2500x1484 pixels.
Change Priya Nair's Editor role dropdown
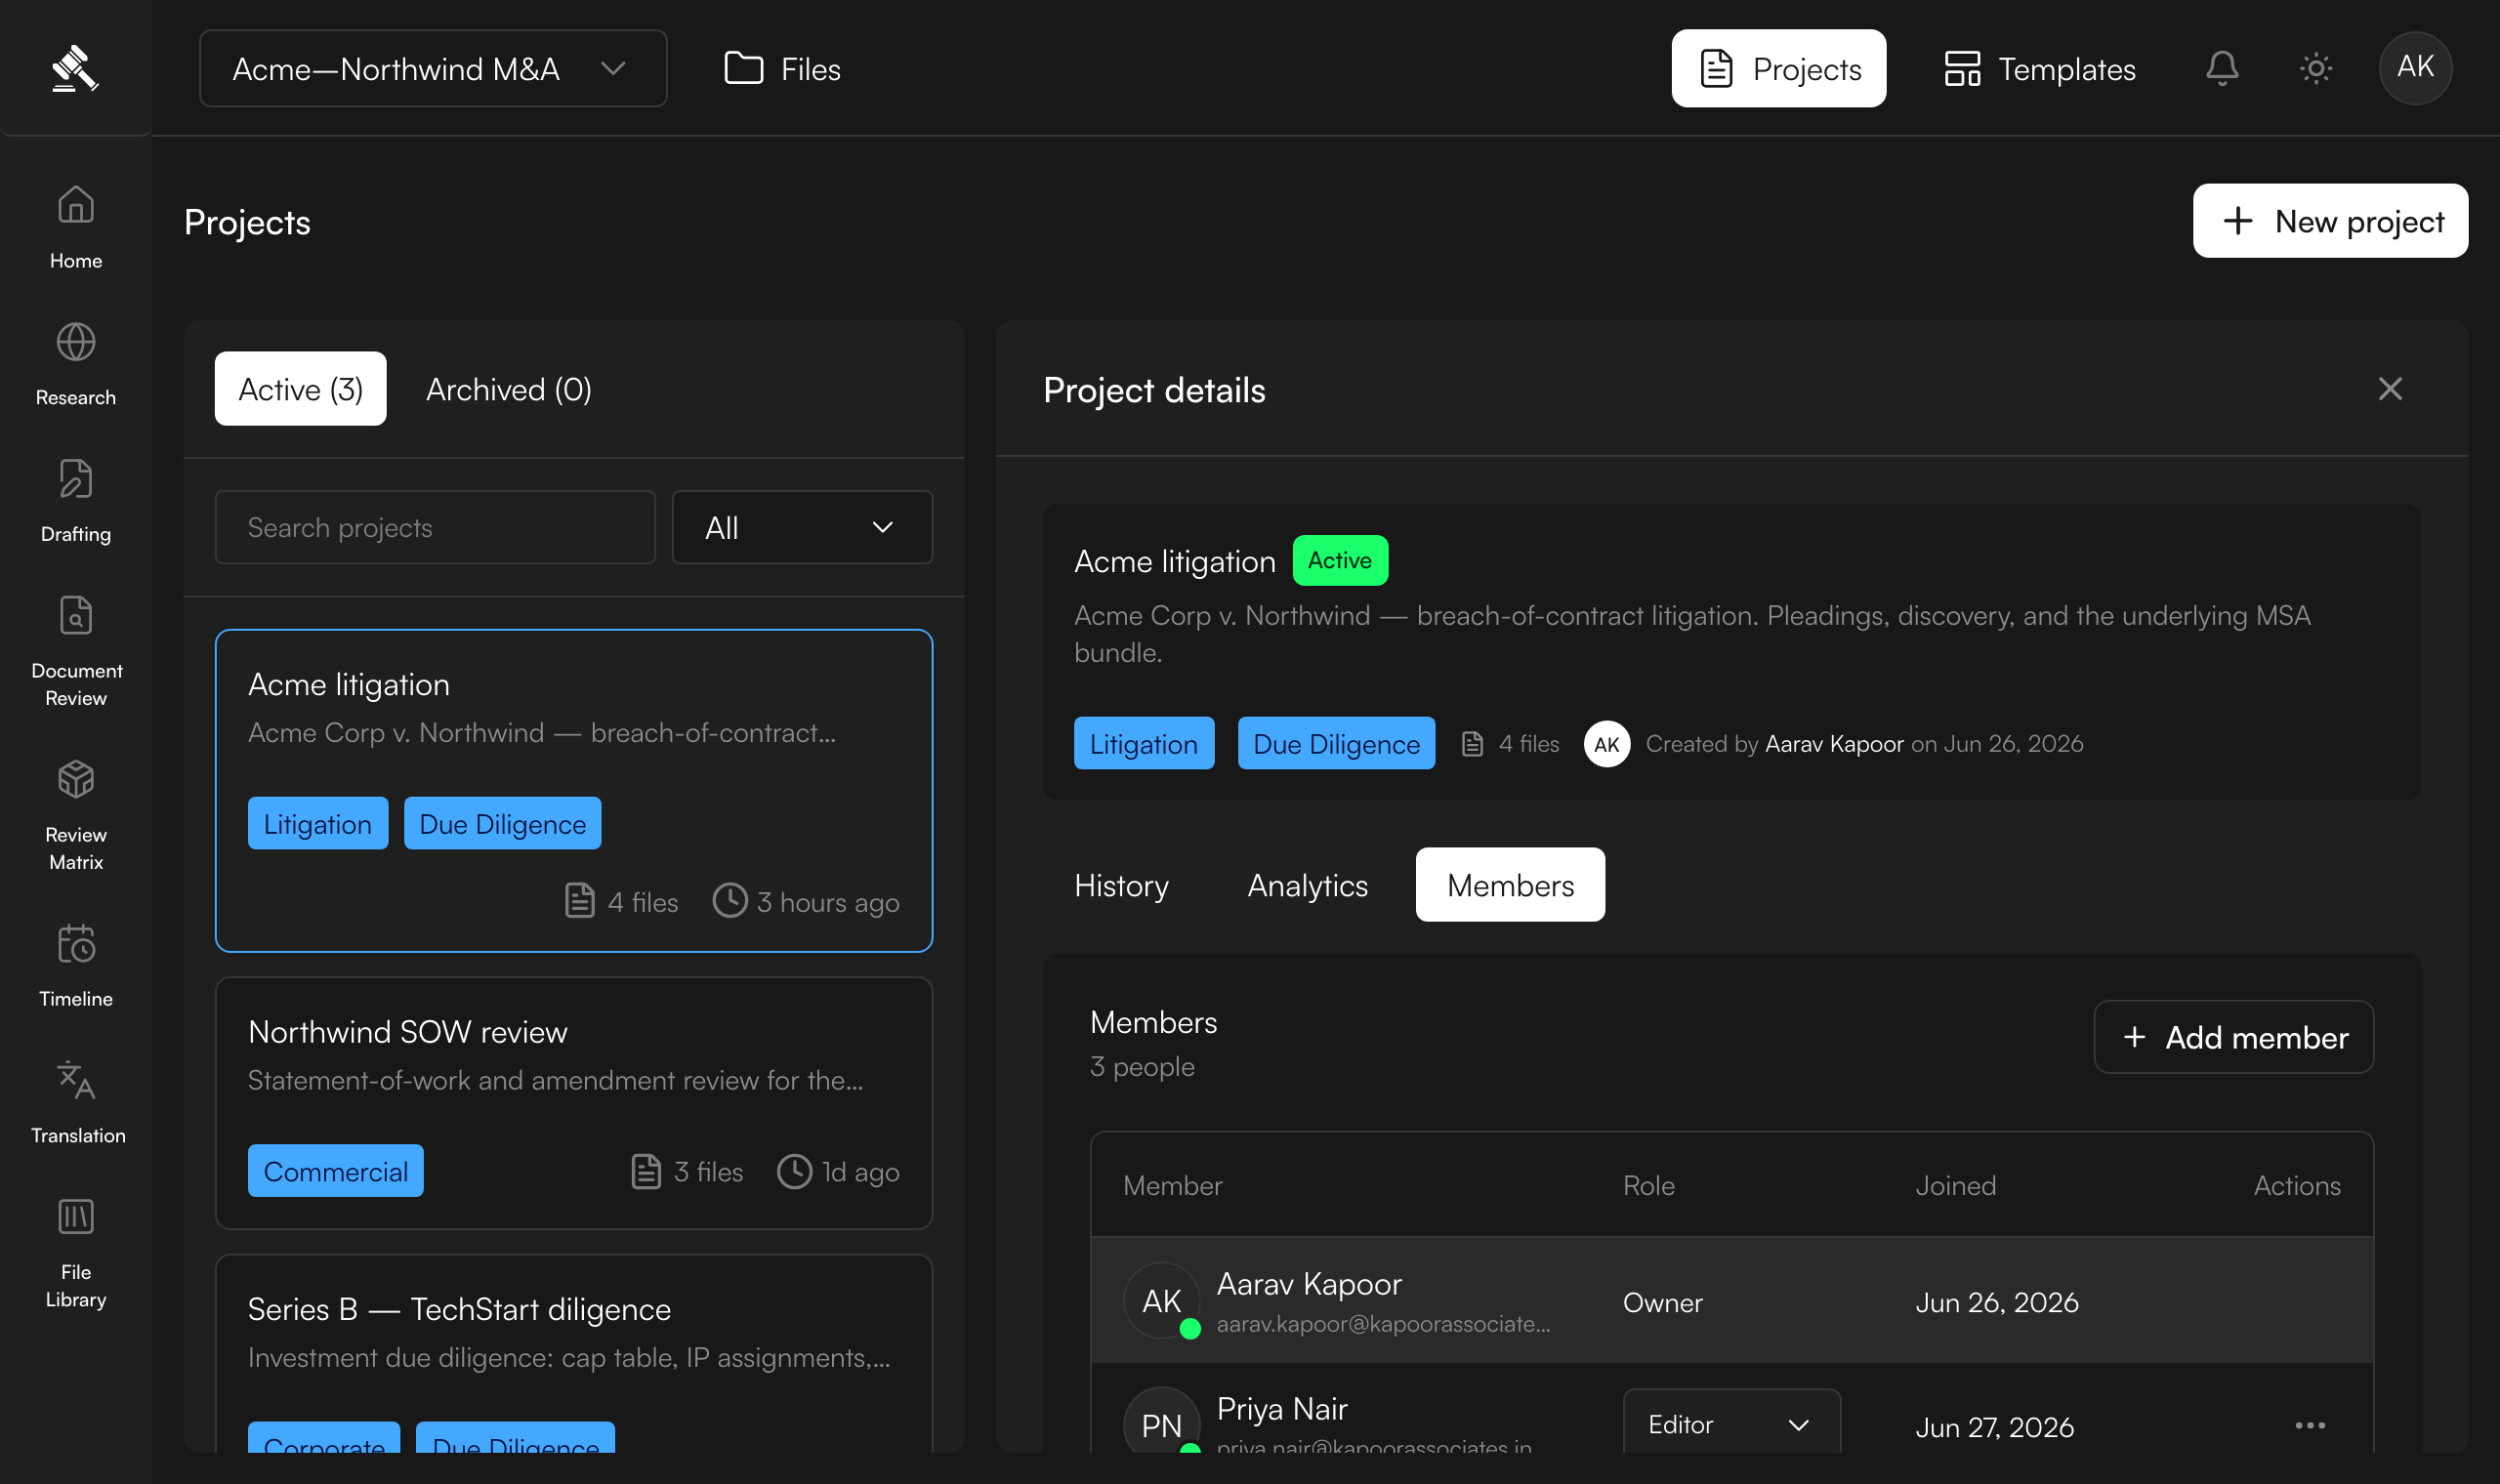pyautogui.click(x=1731, y=1424)
